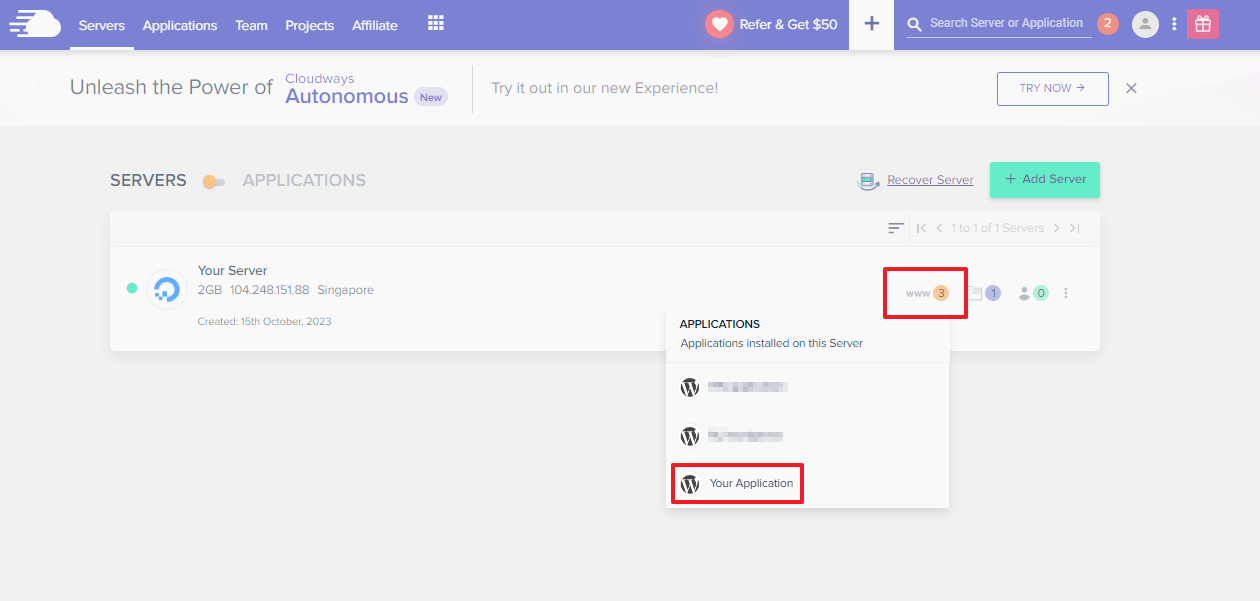Click the green server status dot
This screenshot has height=601, width=1260.
click(132, 288)
